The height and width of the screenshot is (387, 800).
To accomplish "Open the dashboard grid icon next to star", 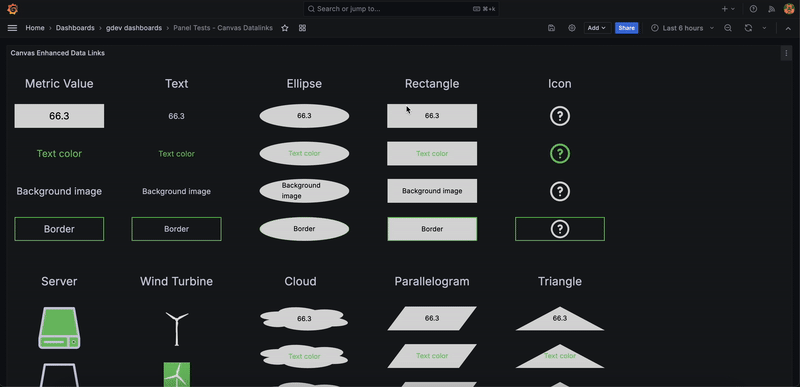I will 303,28.
